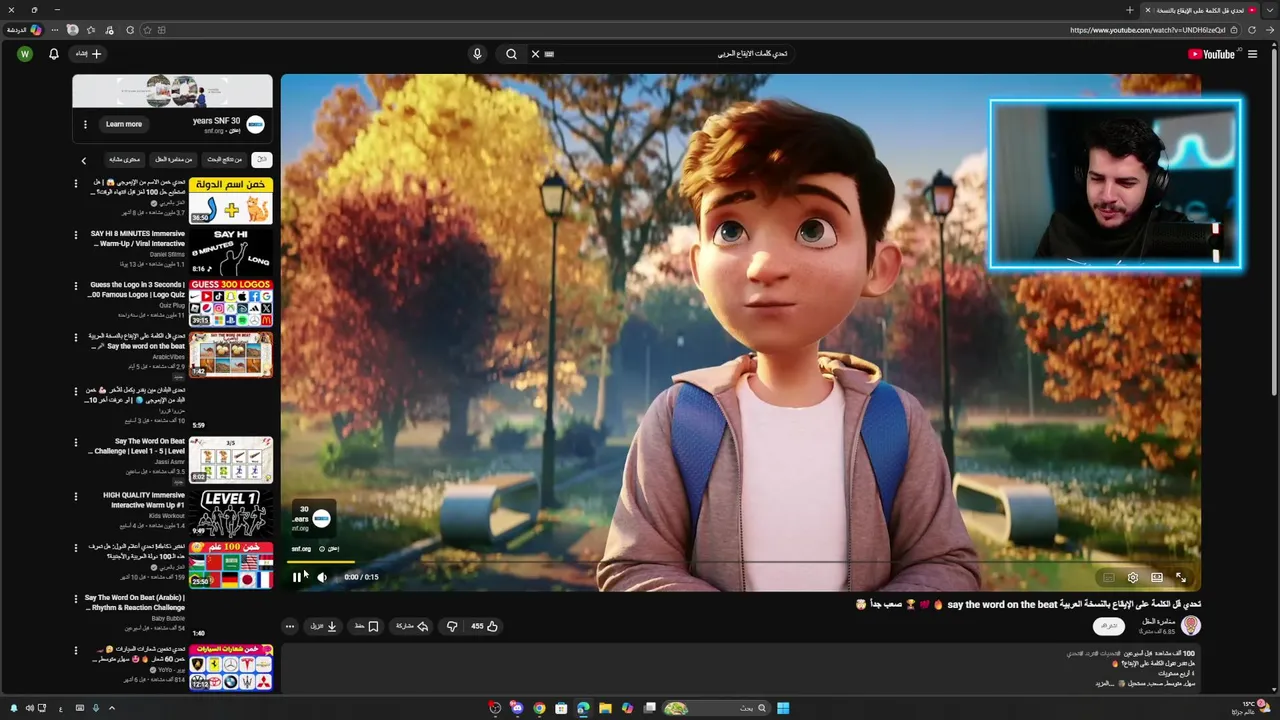Open the browser profile avatar

73,30
